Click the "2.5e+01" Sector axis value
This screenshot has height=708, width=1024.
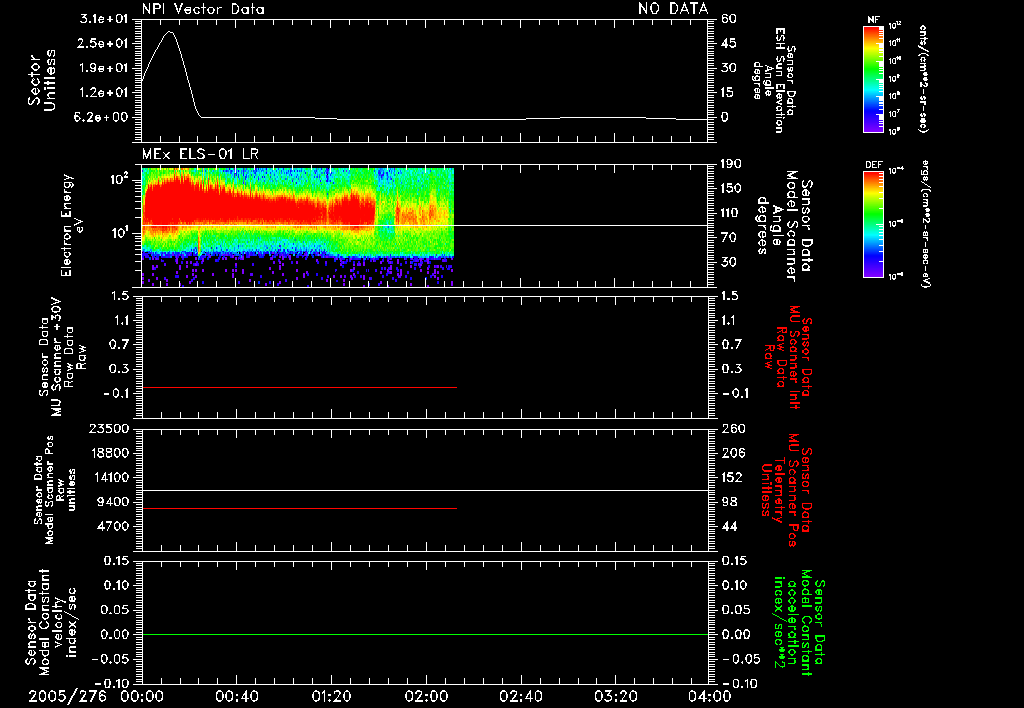[104, 43]
